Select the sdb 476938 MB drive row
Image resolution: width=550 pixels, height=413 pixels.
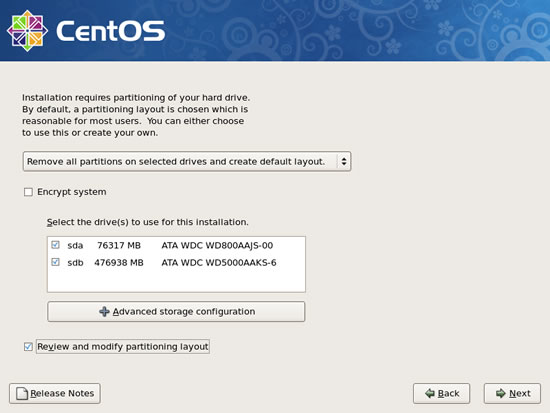tap(176, 262)
